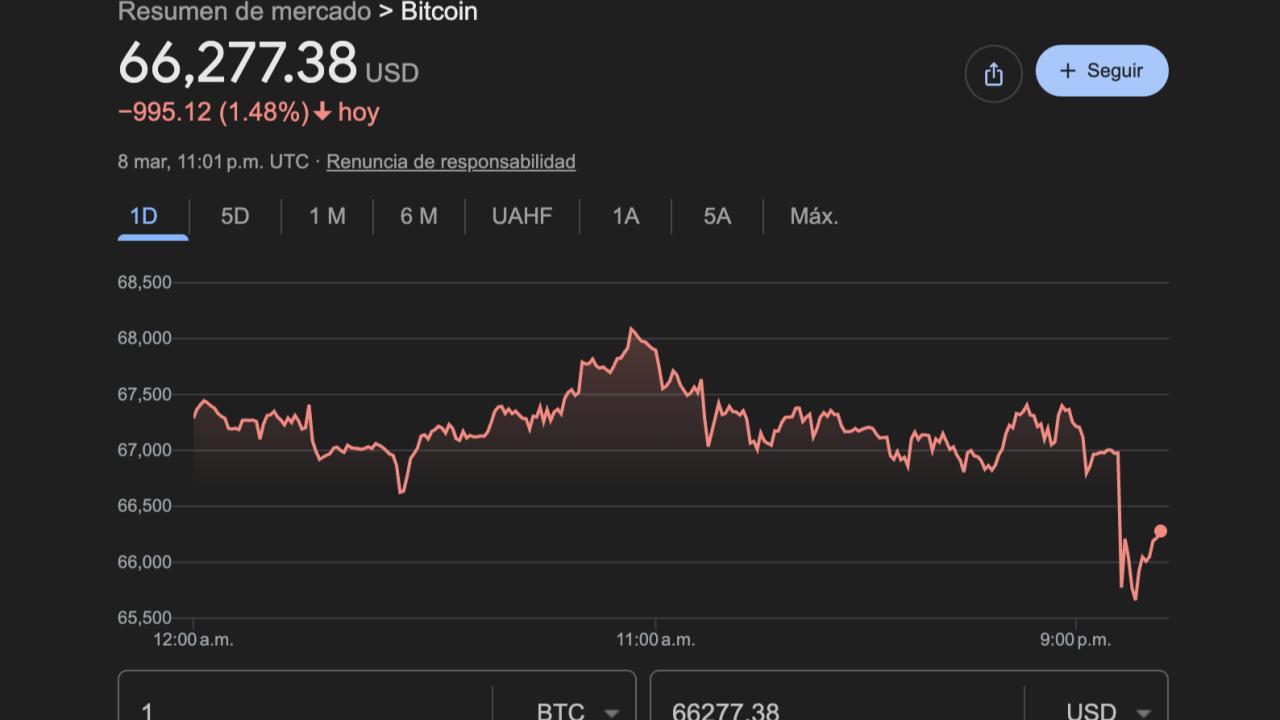1280x720 pixels.
Task: Expand the dropdown arrow next to BTC
Action: click(x=611, y=712)
